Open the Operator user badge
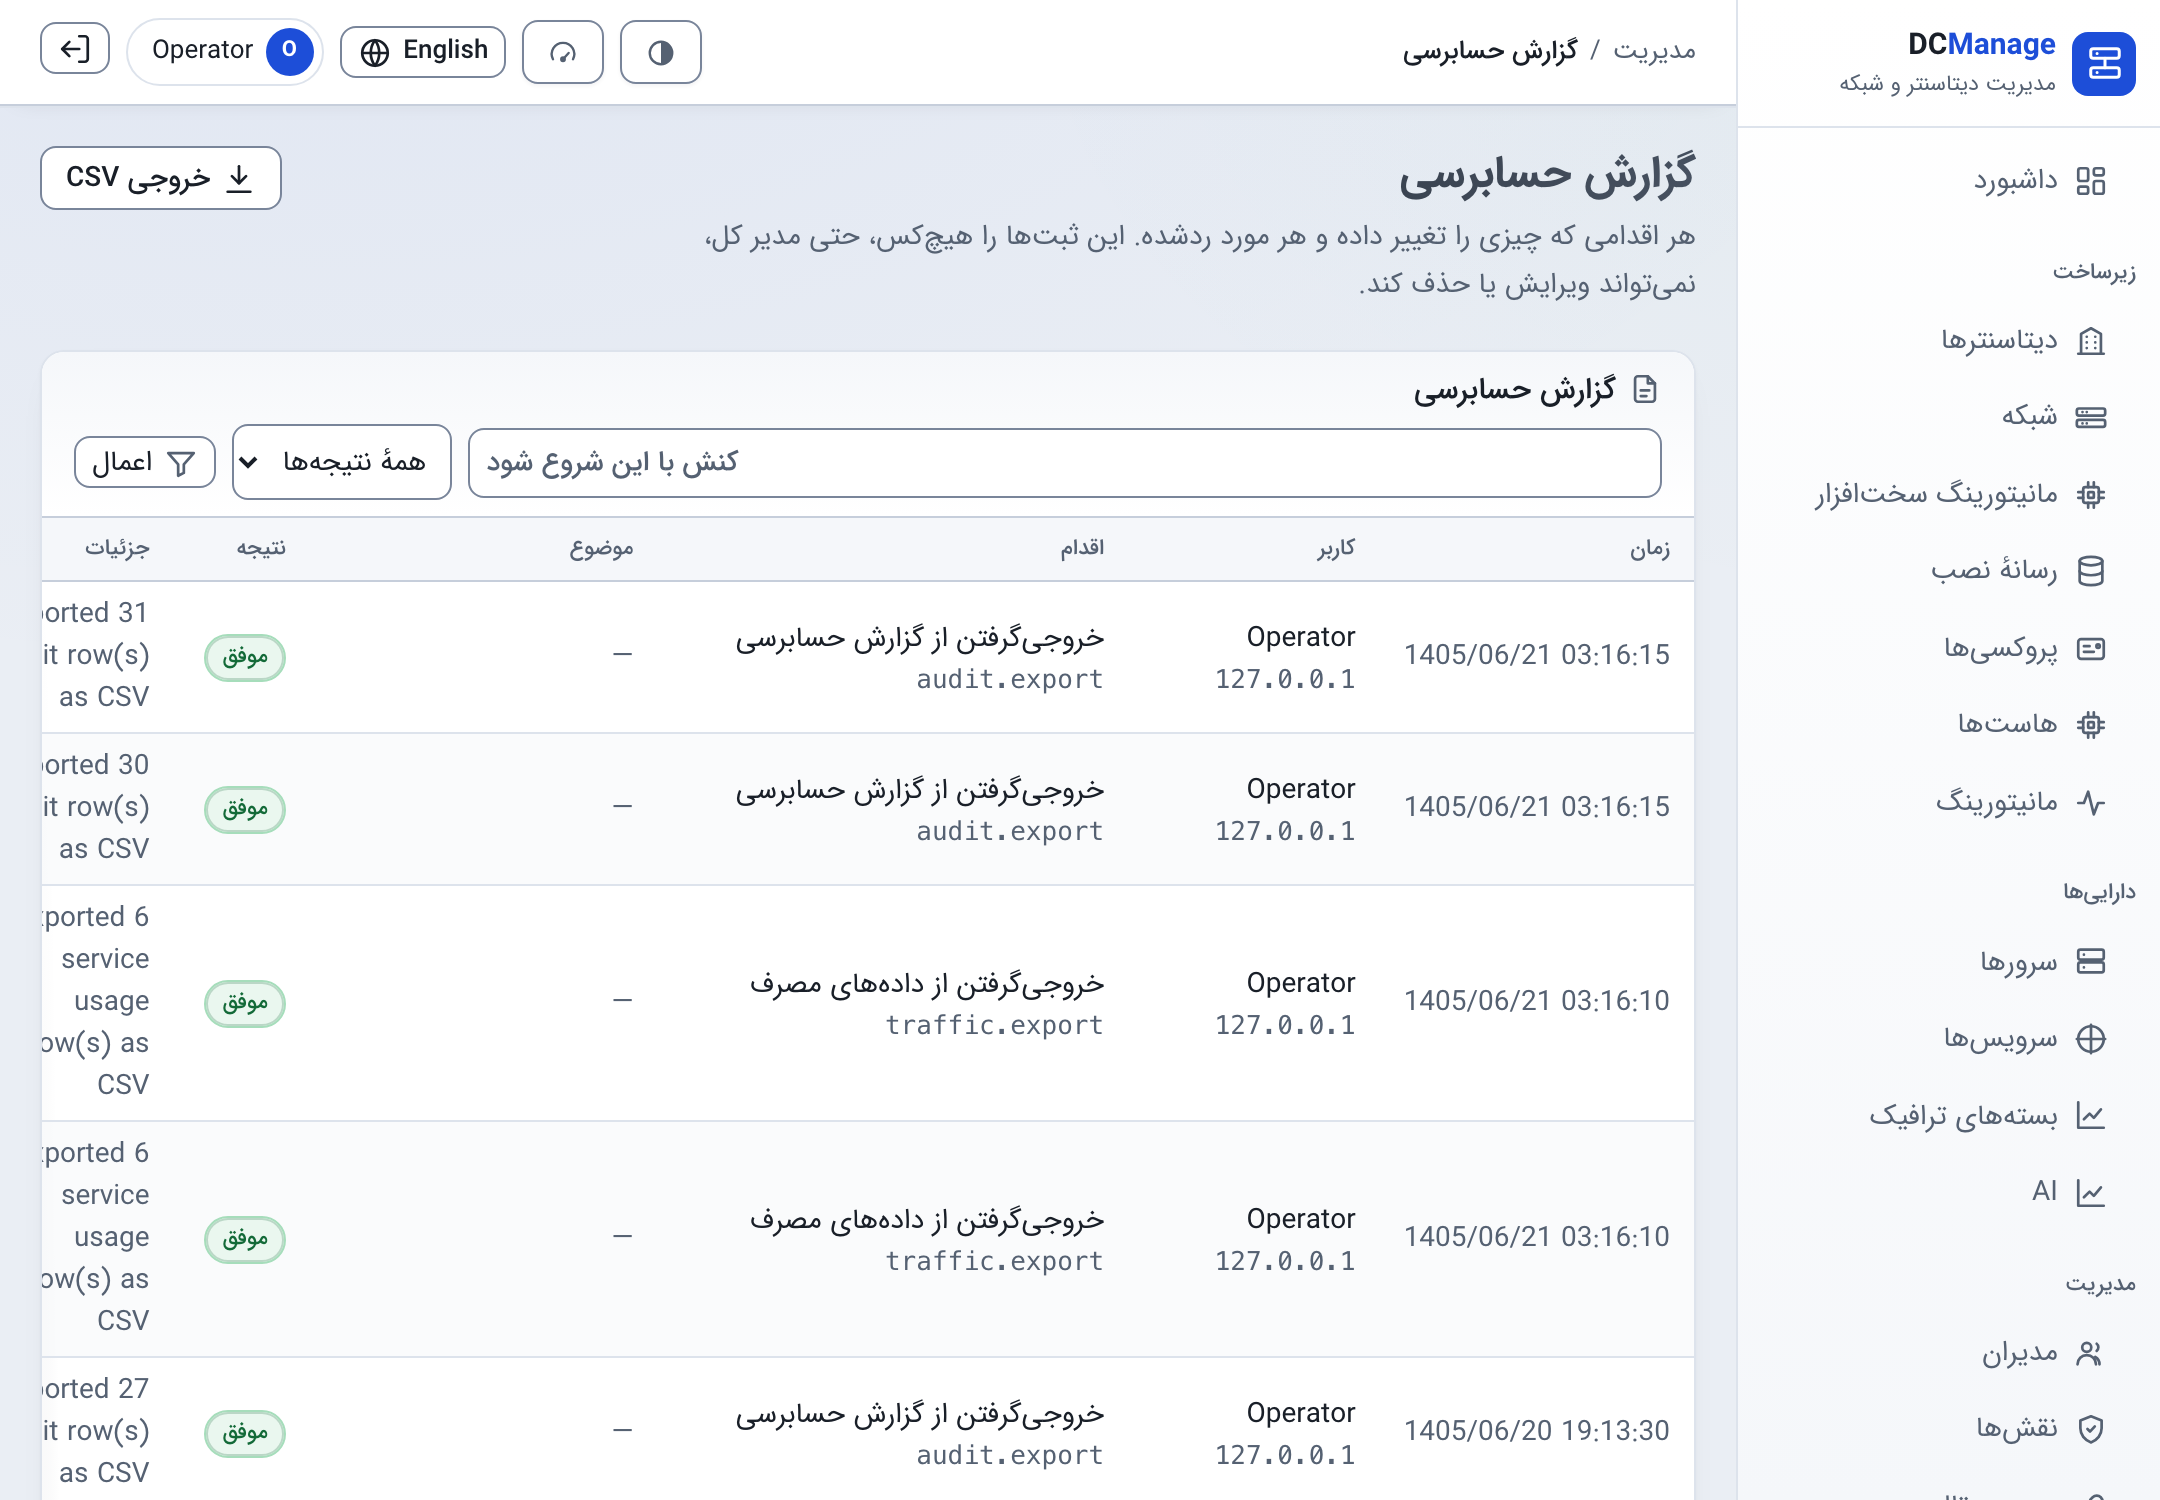This screenshot has height=1500, width=2160. 224,51
